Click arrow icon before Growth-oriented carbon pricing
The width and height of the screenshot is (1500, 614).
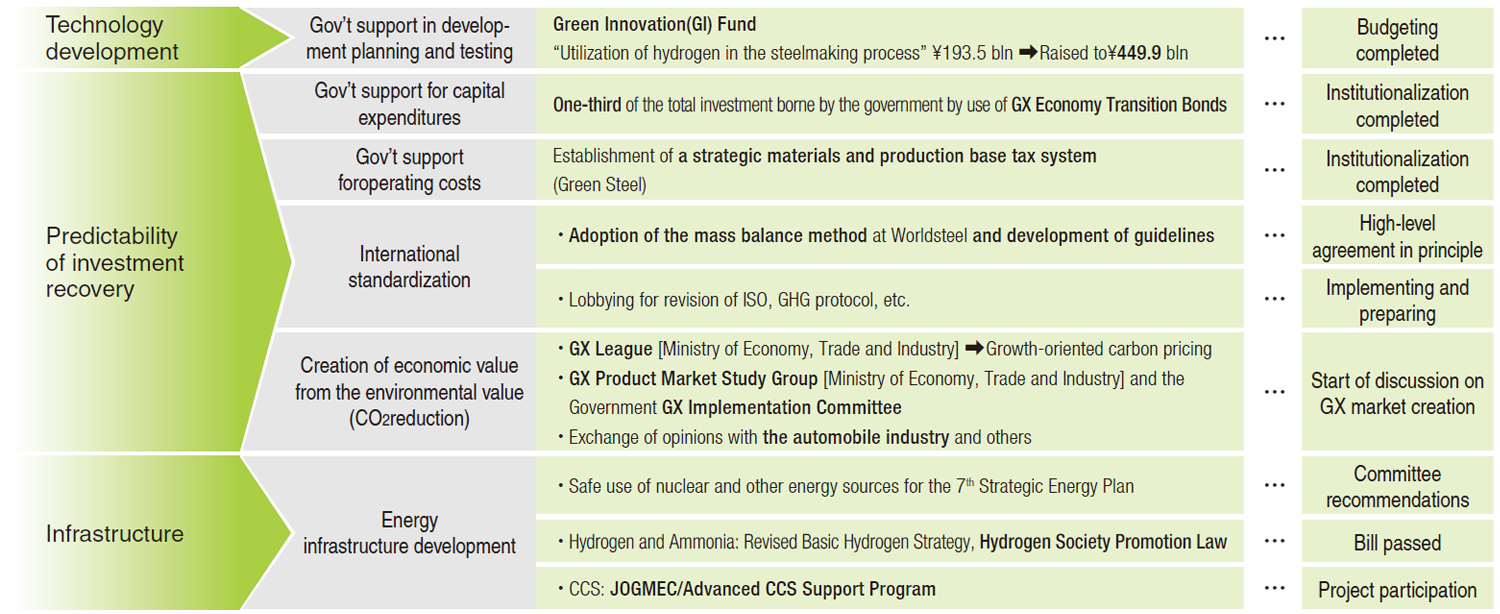(975, 349)
